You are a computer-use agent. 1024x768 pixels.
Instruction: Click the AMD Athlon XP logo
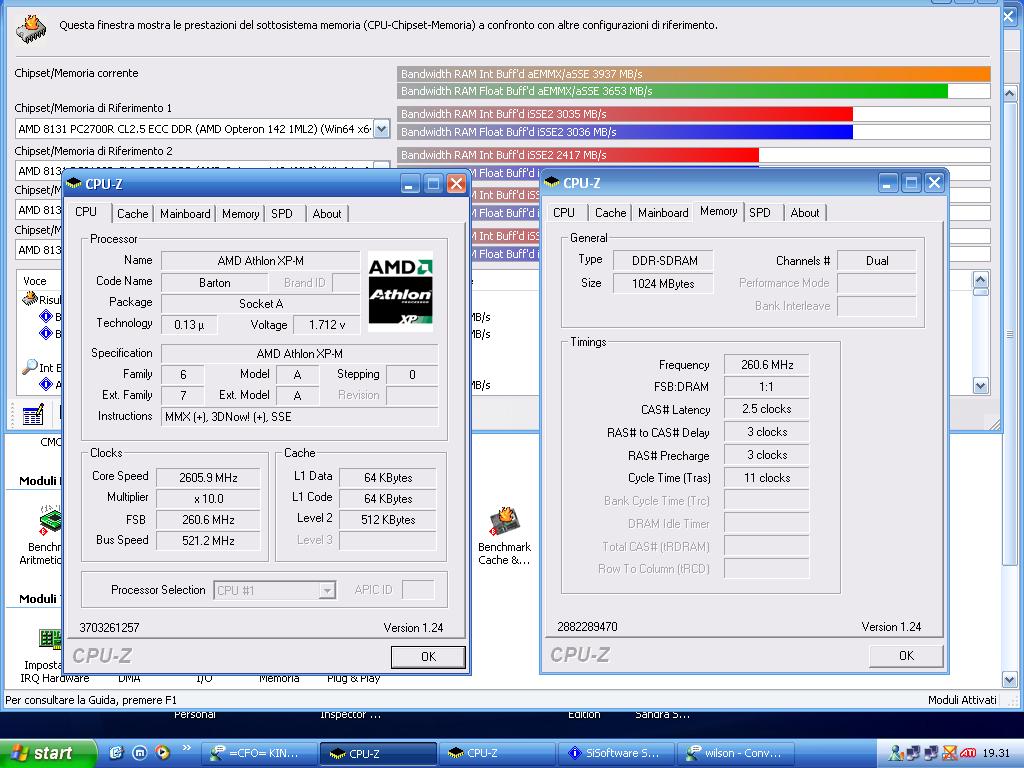[400, 291]
